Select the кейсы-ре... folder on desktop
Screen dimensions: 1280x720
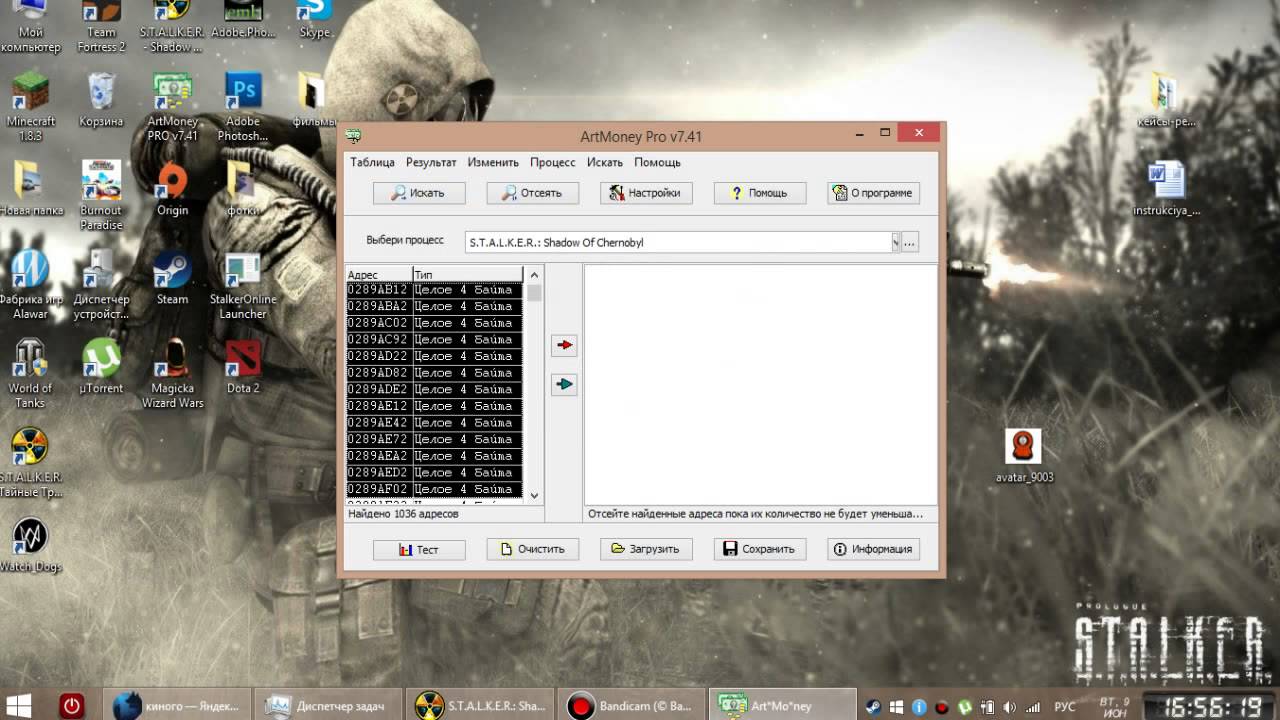[x=1166, y=101]
